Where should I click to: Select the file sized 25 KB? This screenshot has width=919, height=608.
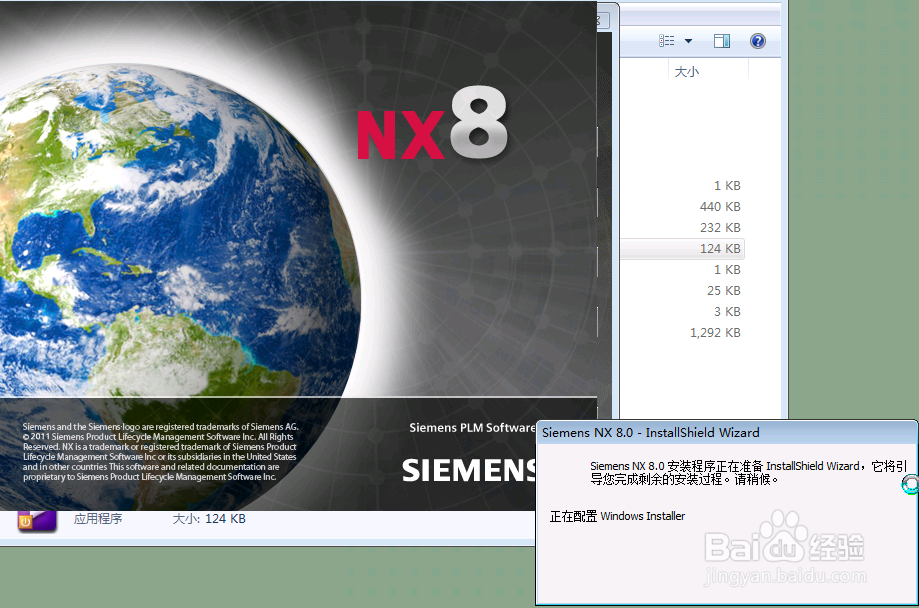(723, 290)
